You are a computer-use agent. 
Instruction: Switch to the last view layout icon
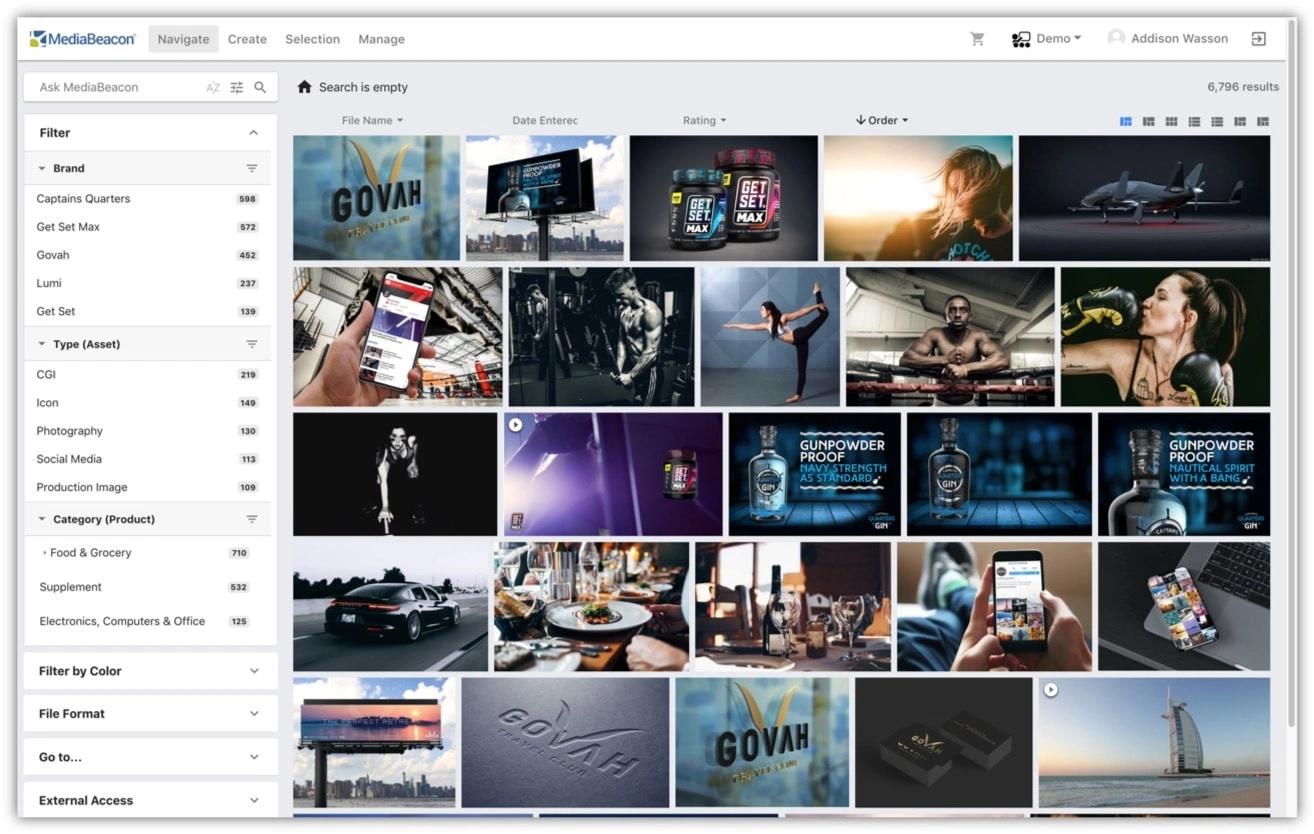coord(1263,121)
